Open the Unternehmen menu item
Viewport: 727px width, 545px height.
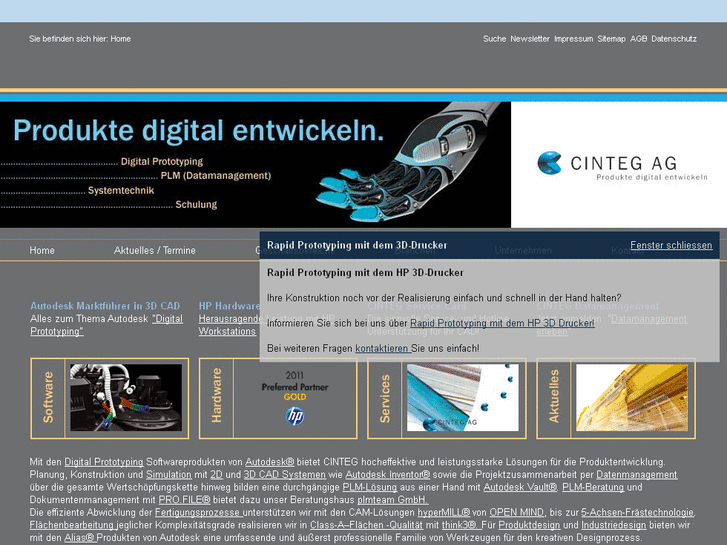tap(523, 250)
